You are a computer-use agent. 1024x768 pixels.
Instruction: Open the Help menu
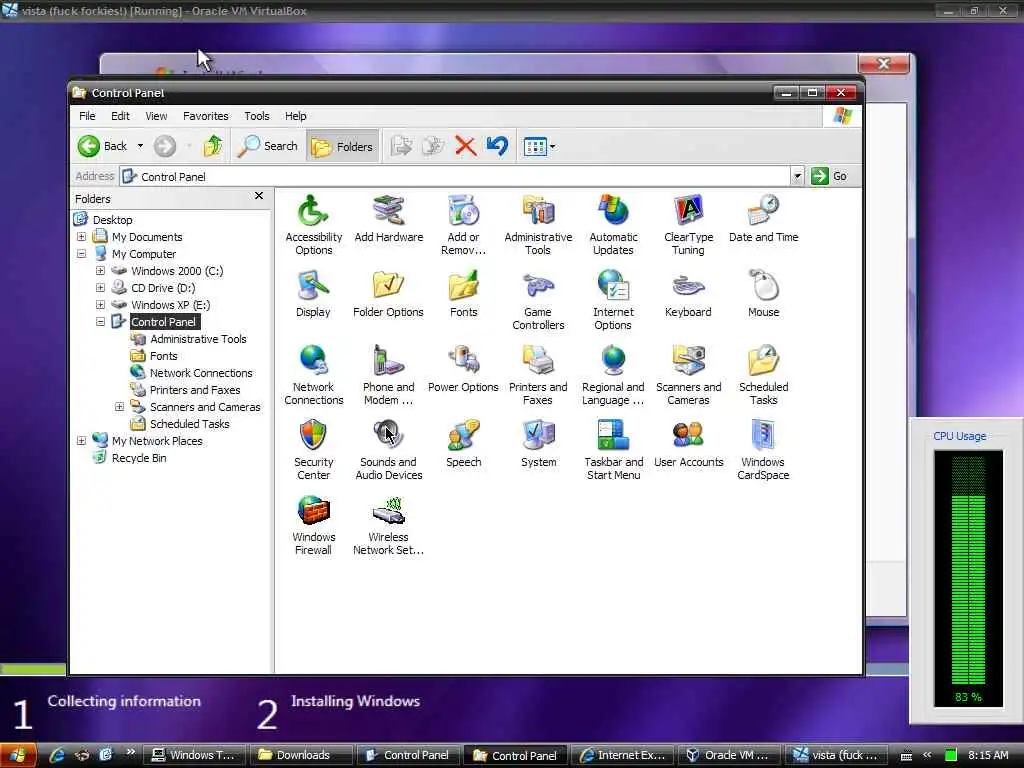pos(295,116)
